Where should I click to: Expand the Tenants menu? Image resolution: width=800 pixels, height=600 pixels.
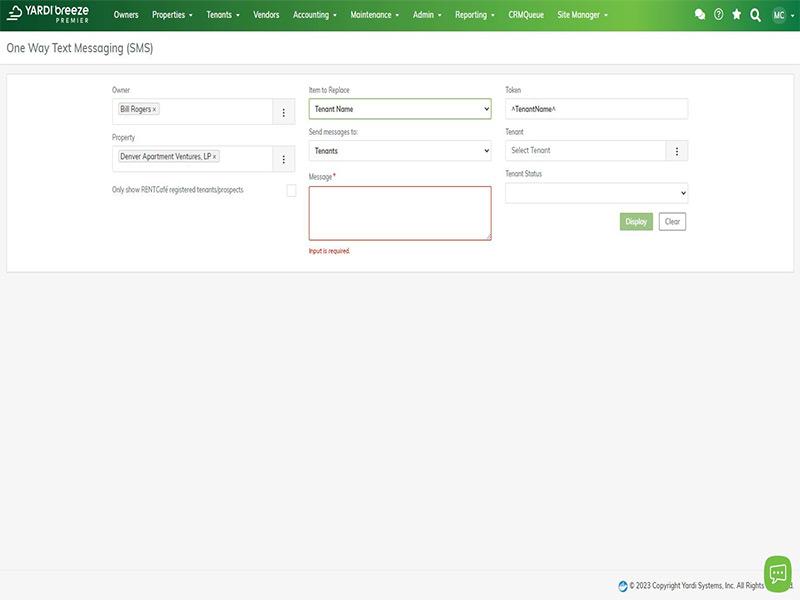[x=223, y=15]
